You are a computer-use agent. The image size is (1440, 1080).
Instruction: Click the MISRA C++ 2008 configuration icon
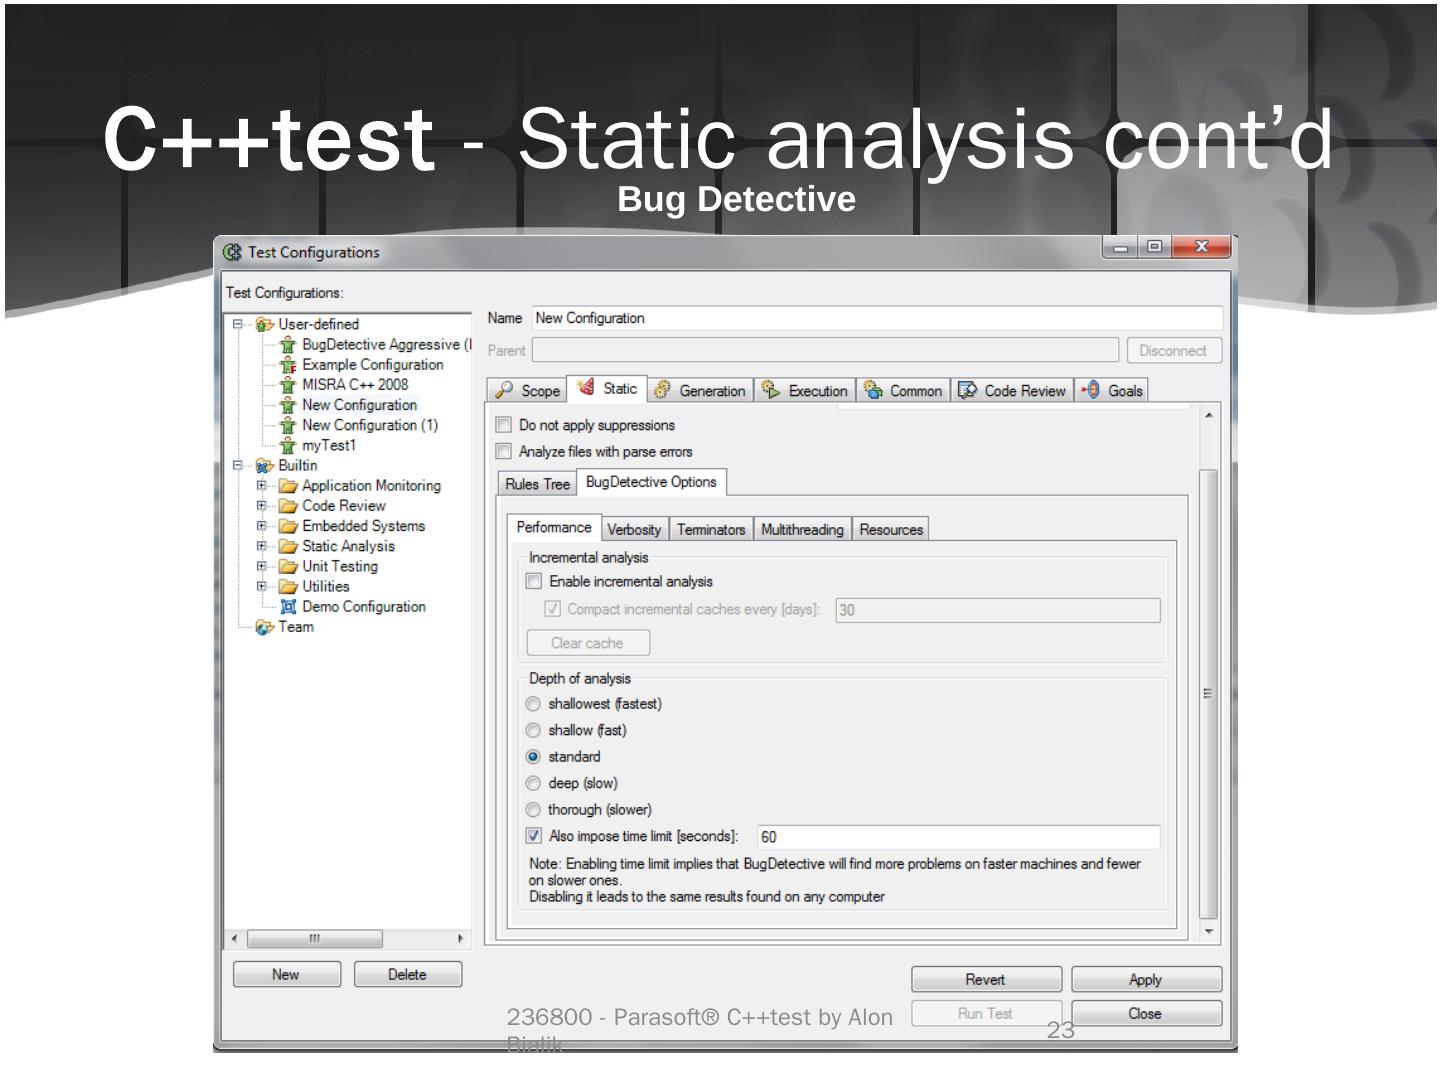pyautogui.click(x=288, y=385)
